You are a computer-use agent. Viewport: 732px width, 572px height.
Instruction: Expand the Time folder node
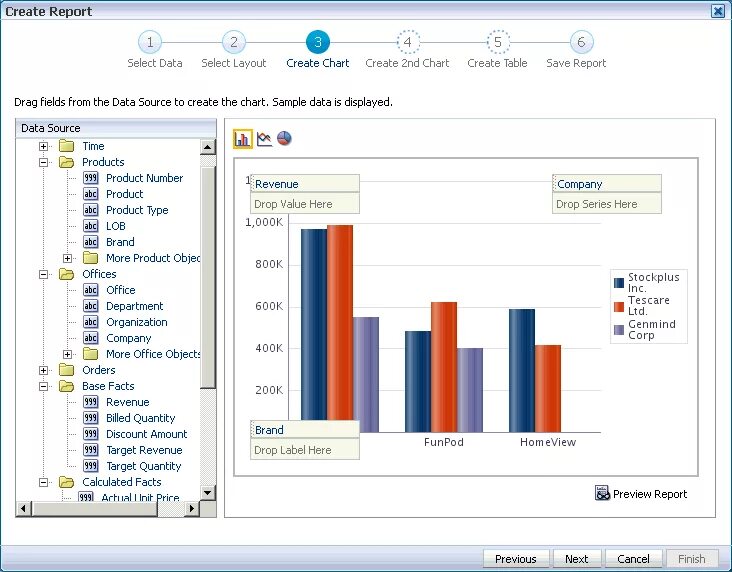pyautogui.click(x=43, y=146)
